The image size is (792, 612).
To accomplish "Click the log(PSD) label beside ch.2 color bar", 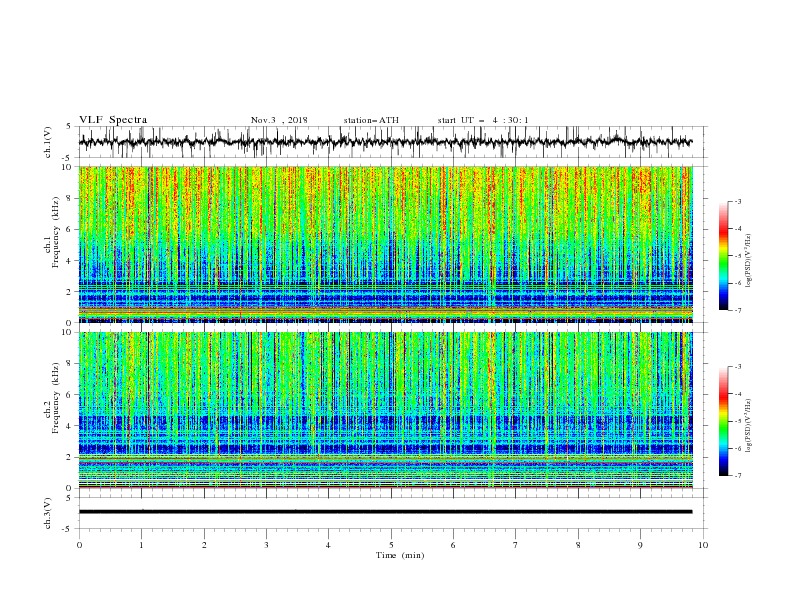I will point(748,426).
